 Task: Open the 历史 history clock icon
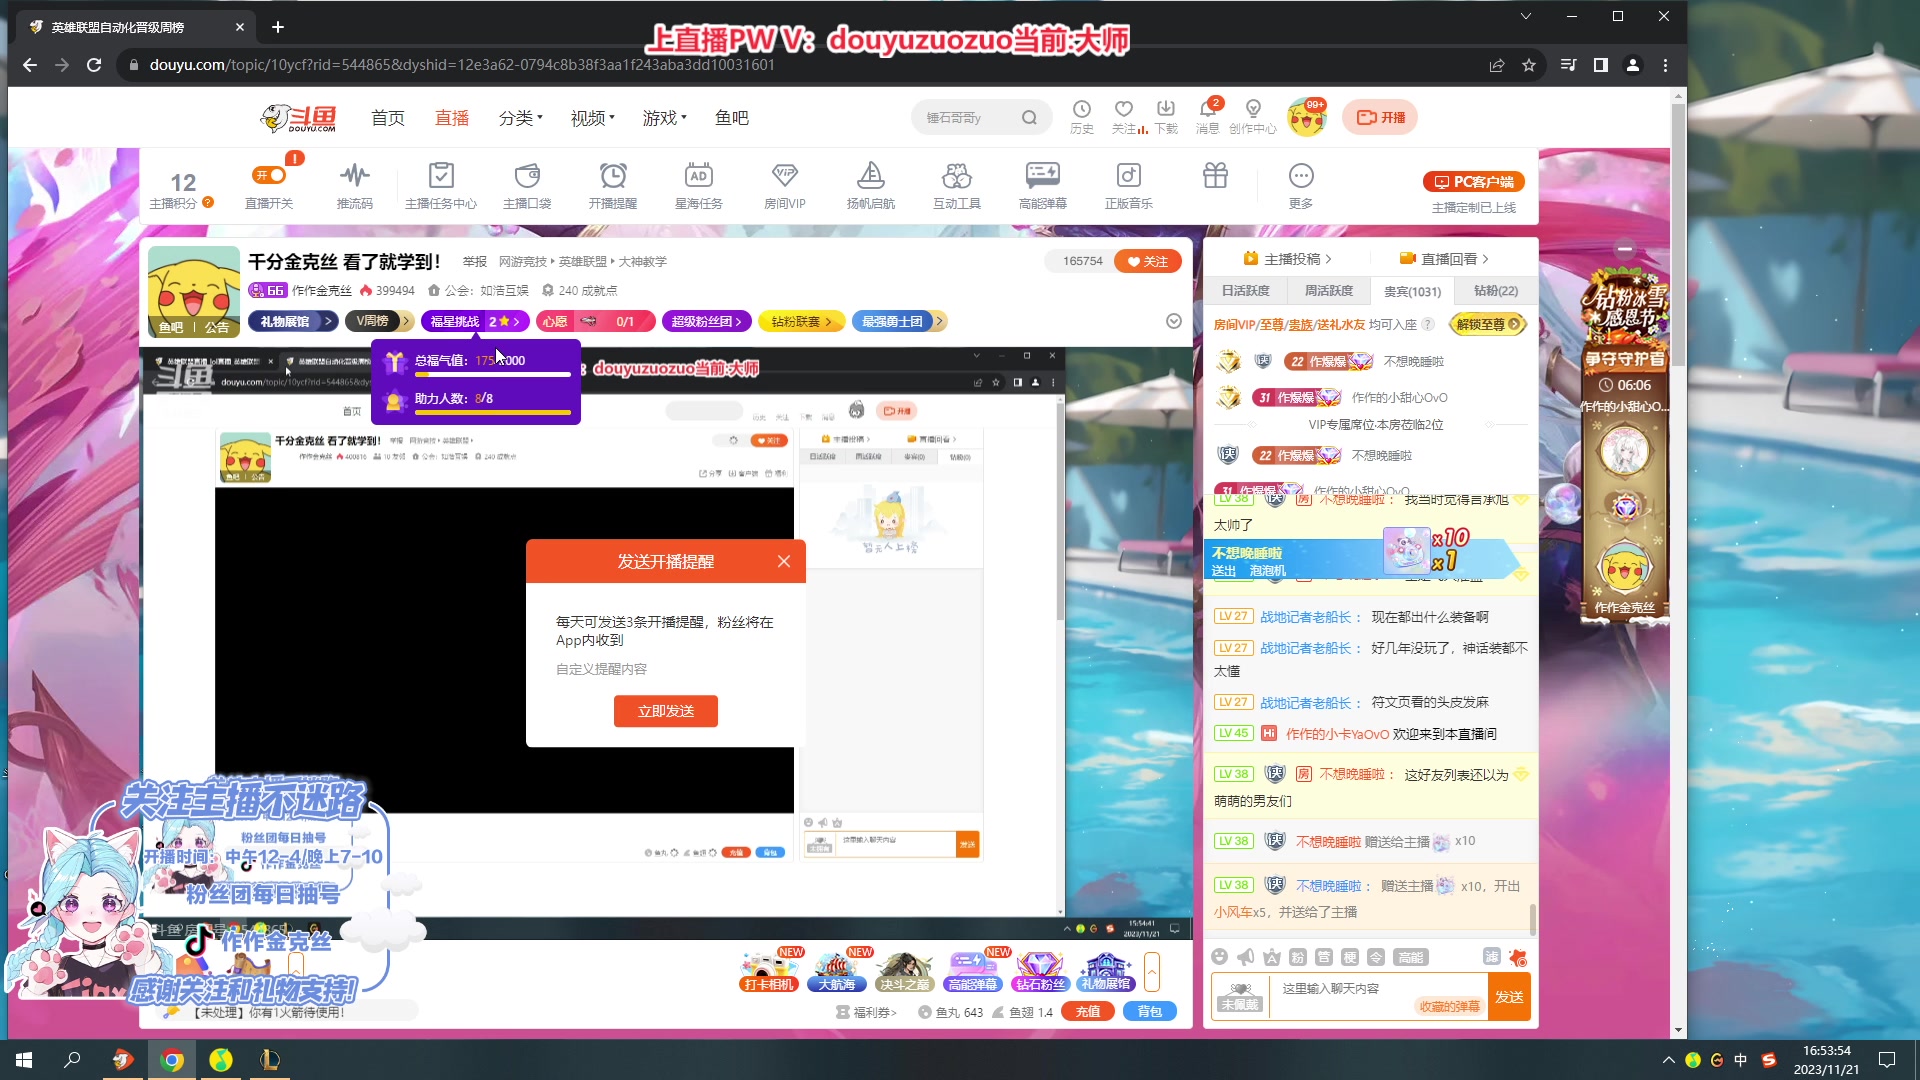pos(1082,117)
